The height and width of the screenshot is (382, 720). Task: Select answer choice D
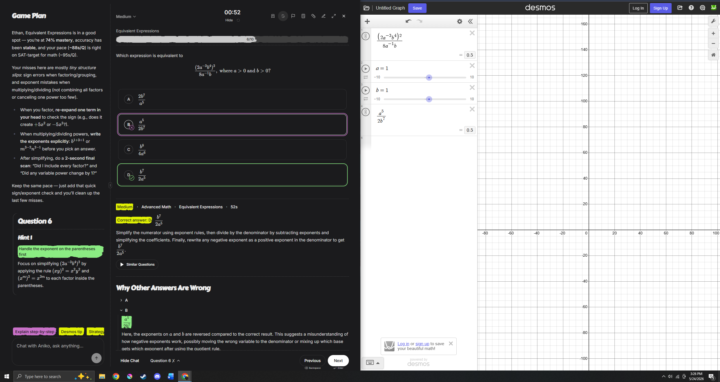click(232, 175)
